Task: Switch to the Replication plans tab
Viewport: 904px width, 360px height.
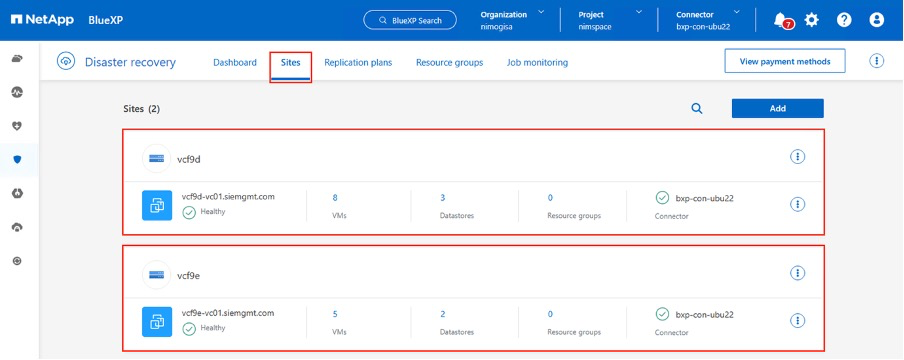Action: click(358, 62)
